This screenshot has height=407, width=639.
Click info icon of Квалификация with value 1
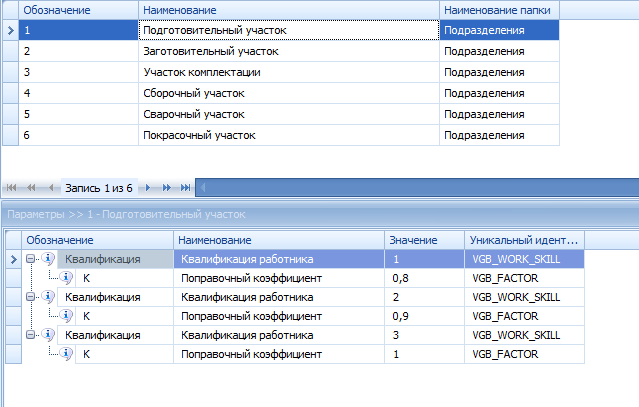tap(49, 260)
